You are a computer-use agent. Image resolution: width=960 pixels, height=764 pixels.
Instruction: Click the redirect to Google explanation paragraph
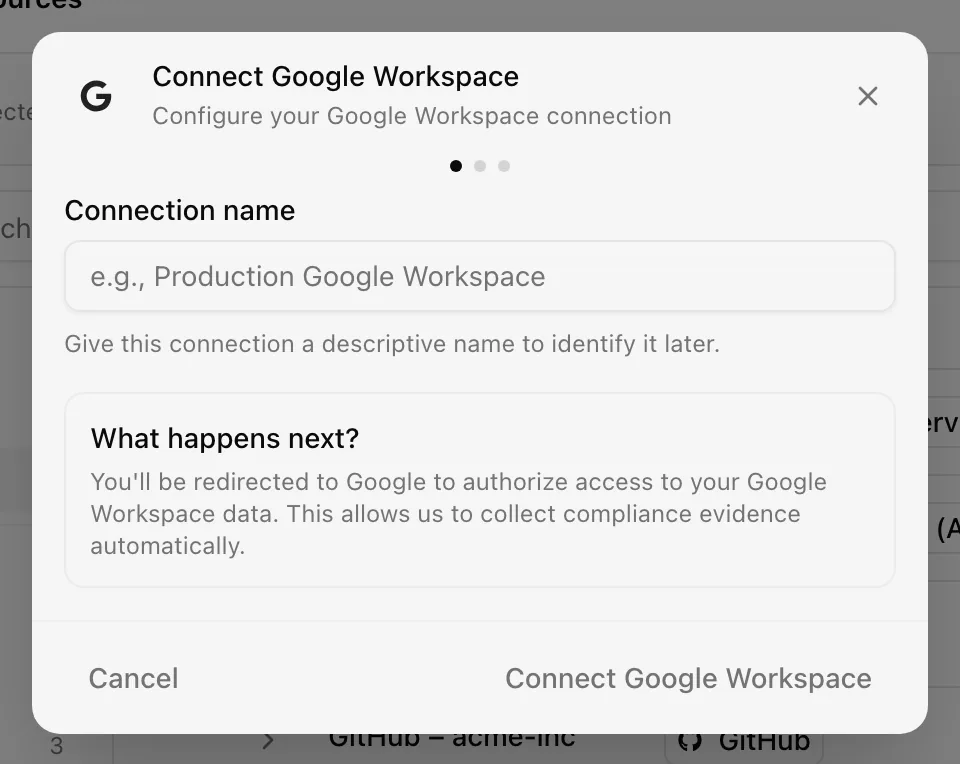pos(459,514)
